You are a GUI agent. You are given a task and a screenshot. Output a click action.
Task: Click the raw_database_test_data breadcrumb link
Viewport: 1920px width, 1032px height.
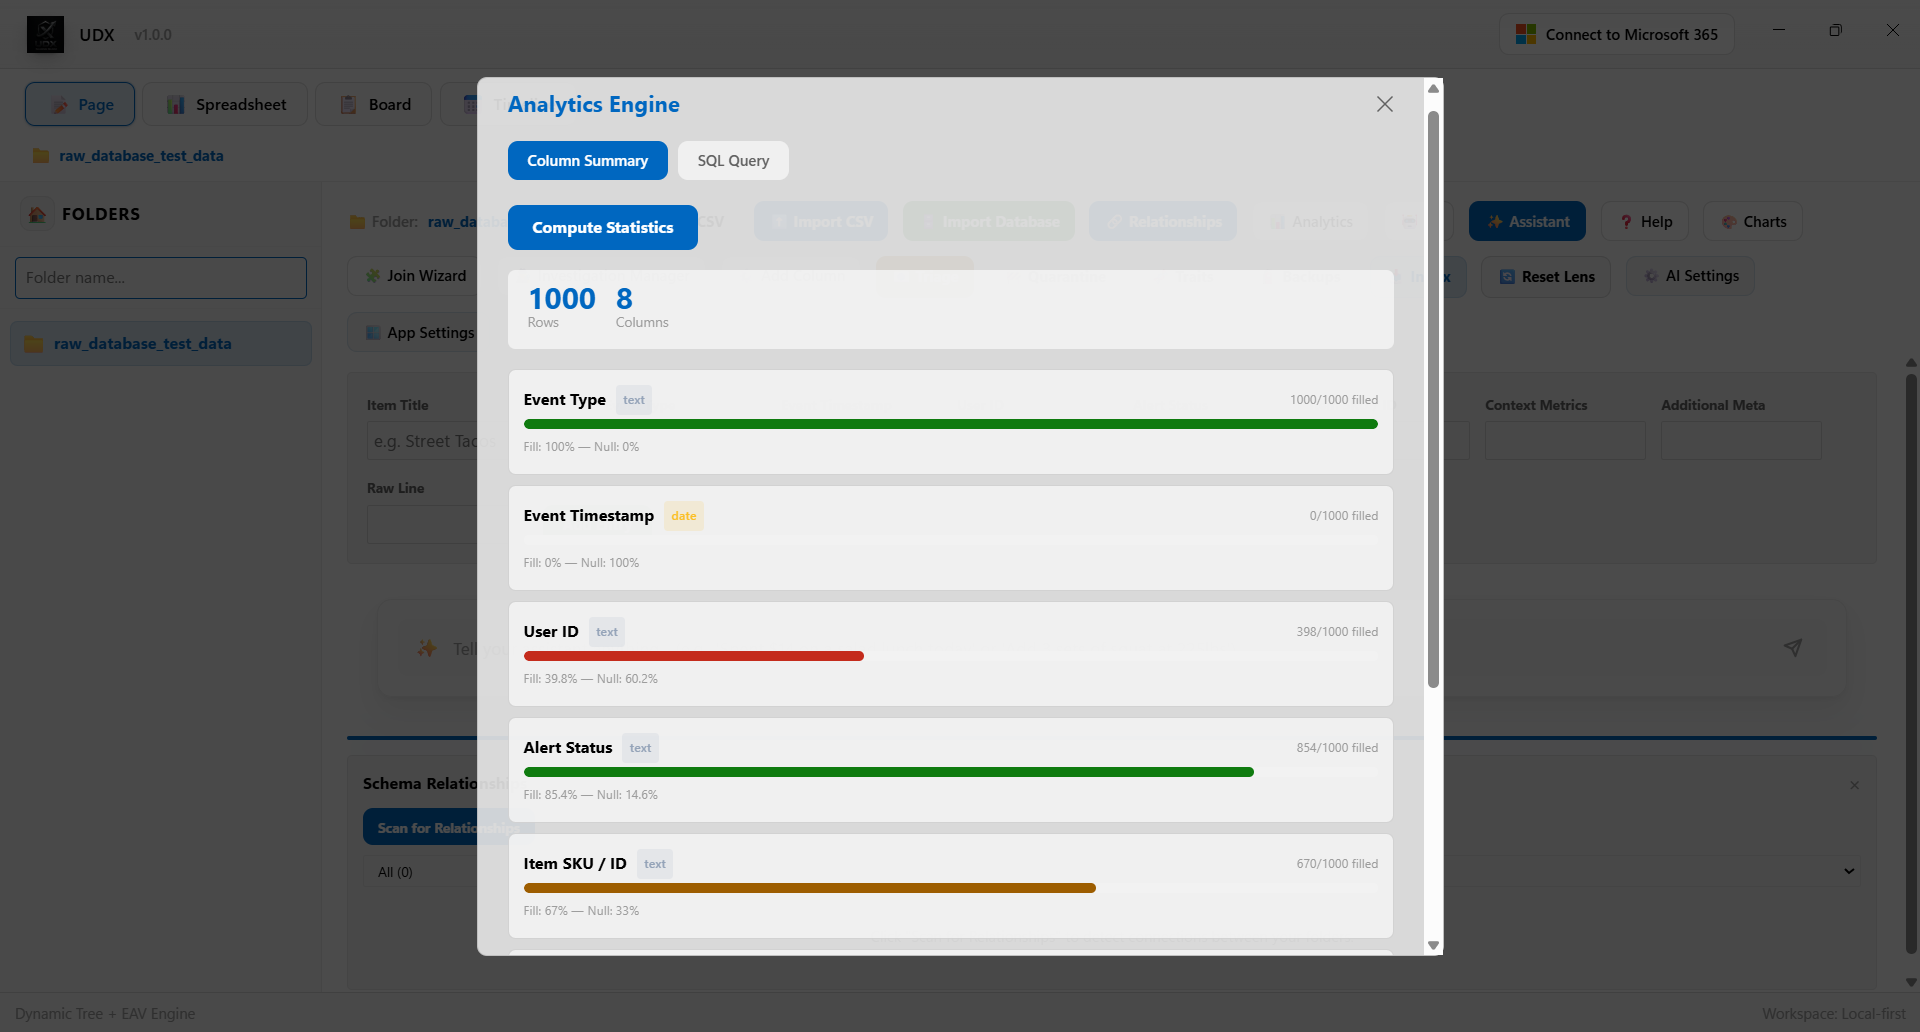click(141, 156)
